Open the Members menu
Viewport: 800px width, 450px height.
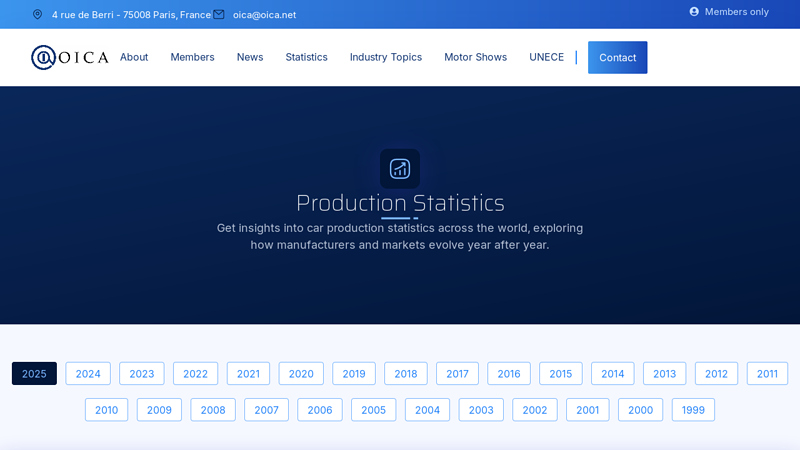click(192, 57)
